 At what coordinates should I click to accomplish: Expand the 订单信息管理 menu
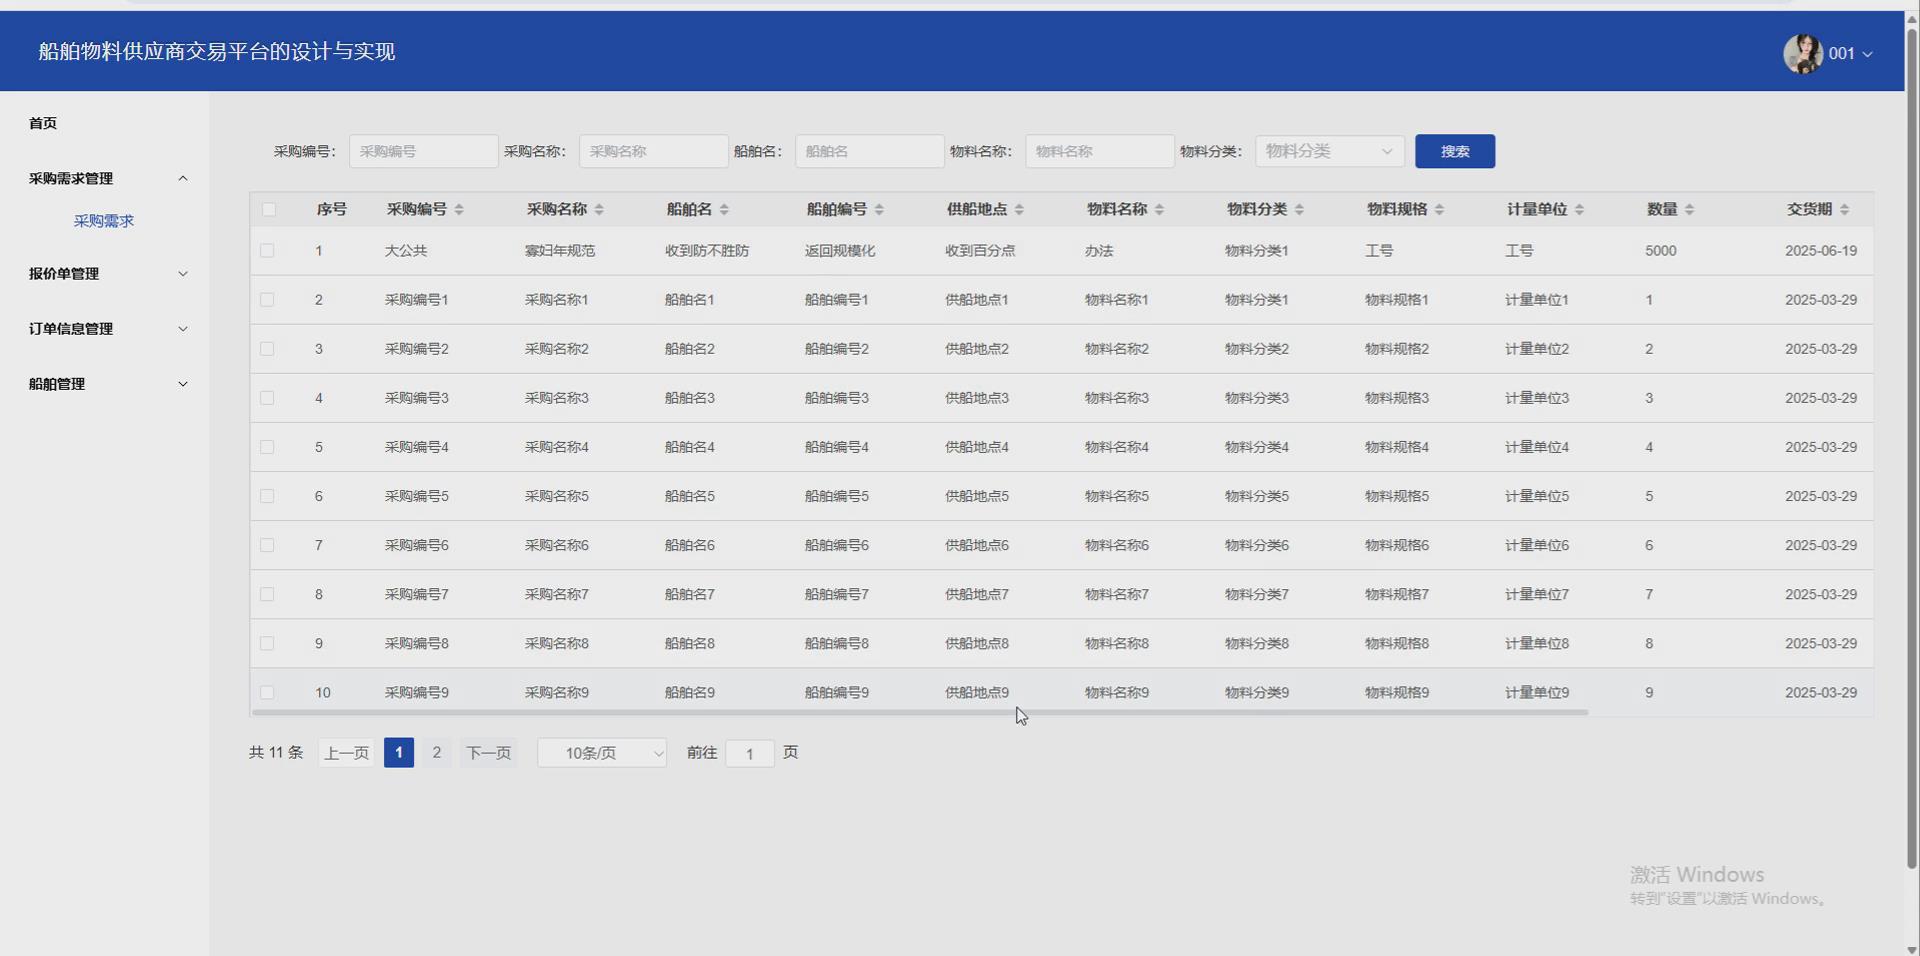pyautogui.click(x=105, y=328)
